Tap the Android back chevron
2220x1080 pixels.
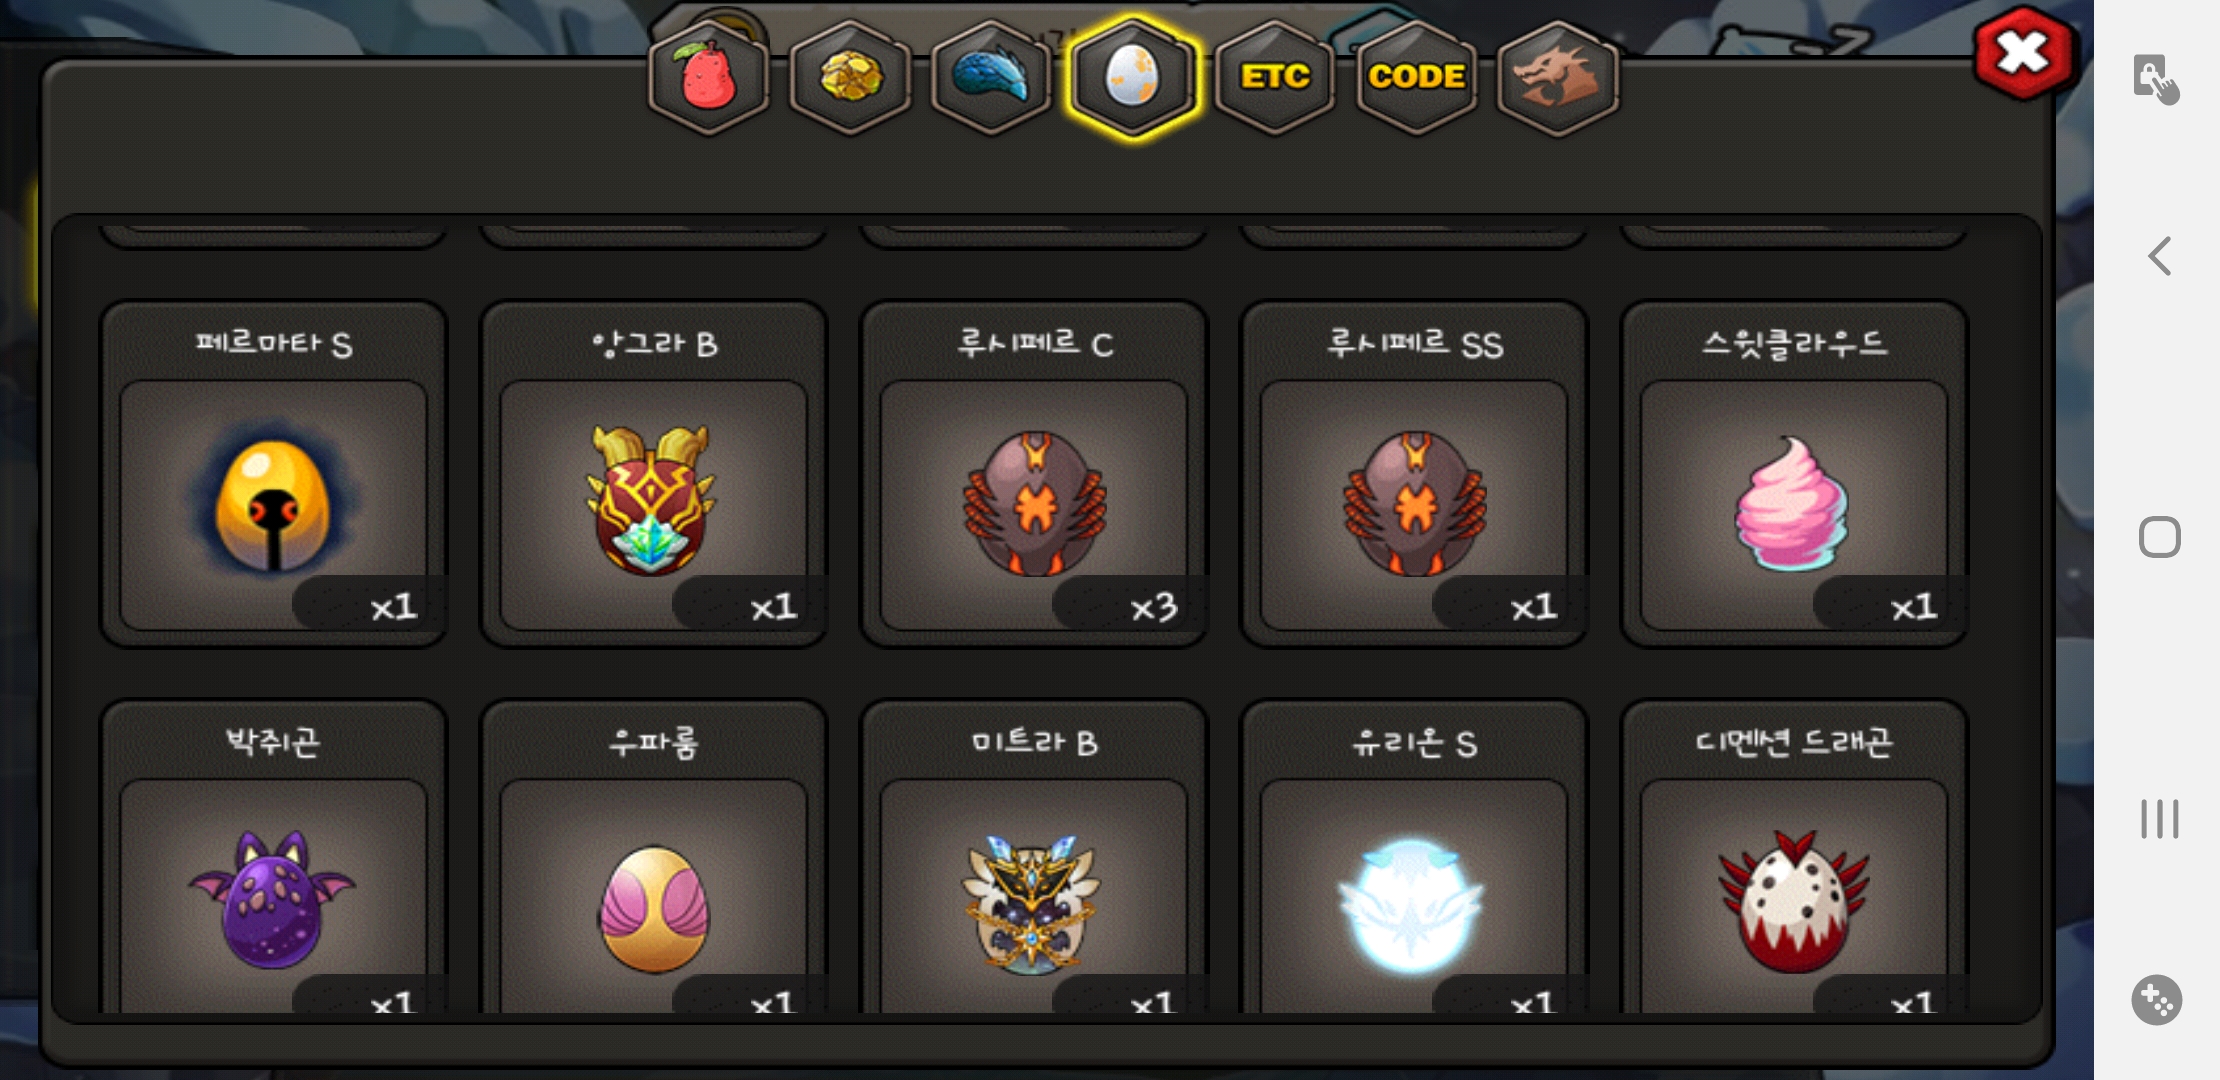(2160, 256)
